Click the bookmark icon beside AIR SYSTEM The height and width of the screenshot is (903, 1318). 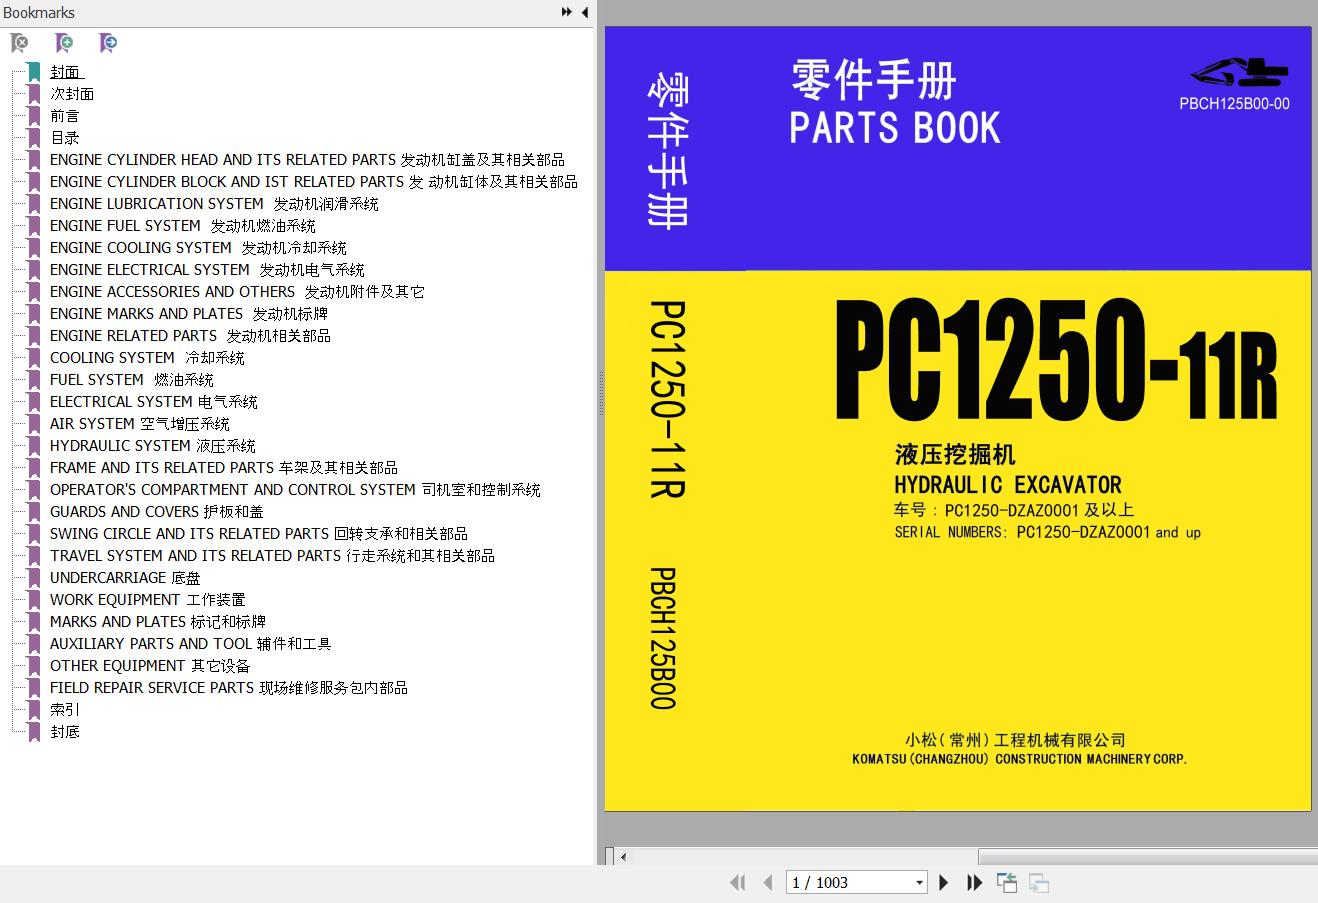(34, 424)
